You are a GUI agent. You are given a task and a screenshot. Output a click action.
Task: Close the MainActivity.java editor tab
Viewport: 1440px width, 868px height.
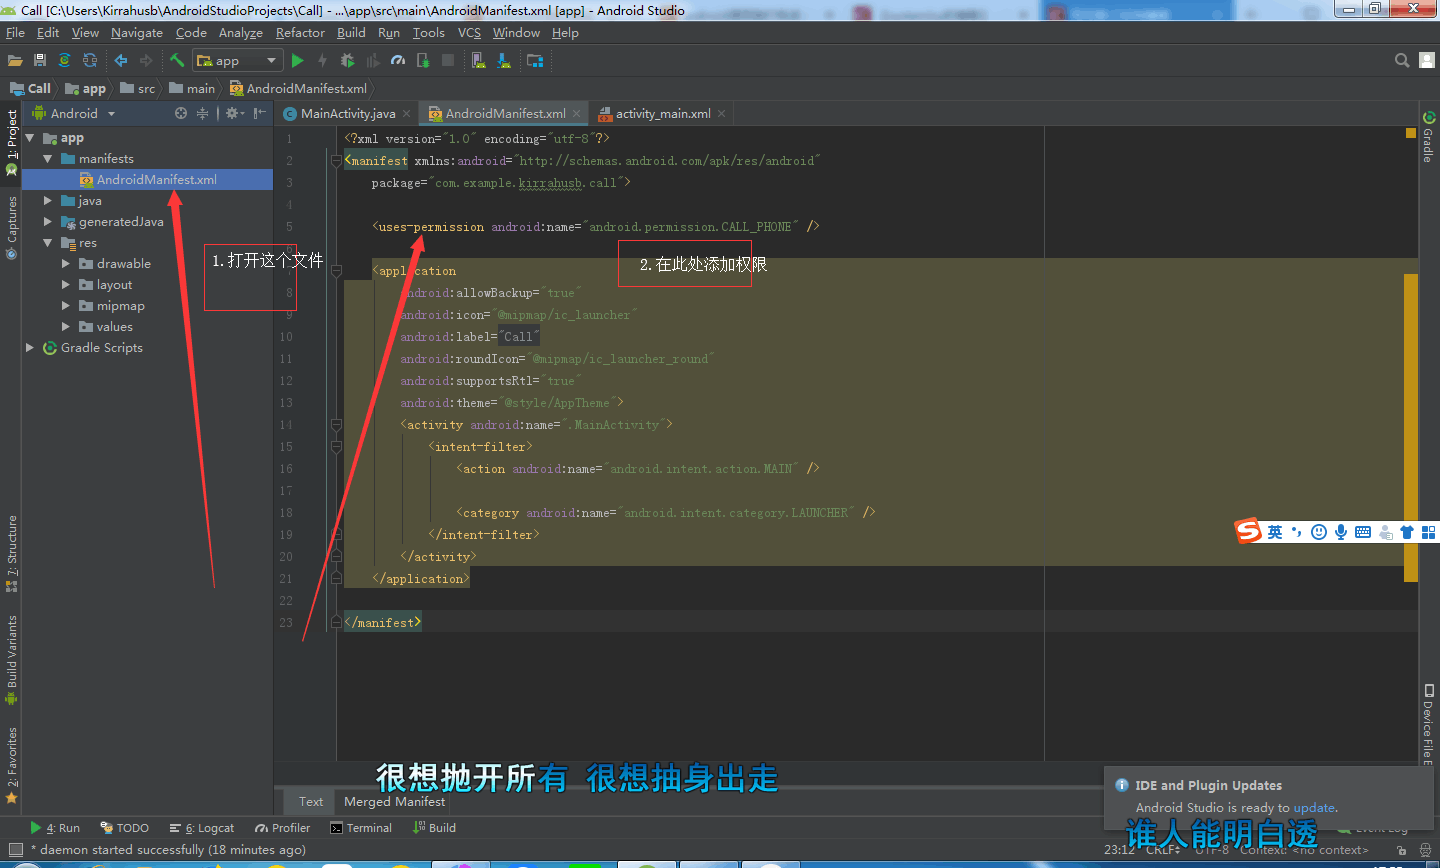pyautogui.click(x=406, y=114)
